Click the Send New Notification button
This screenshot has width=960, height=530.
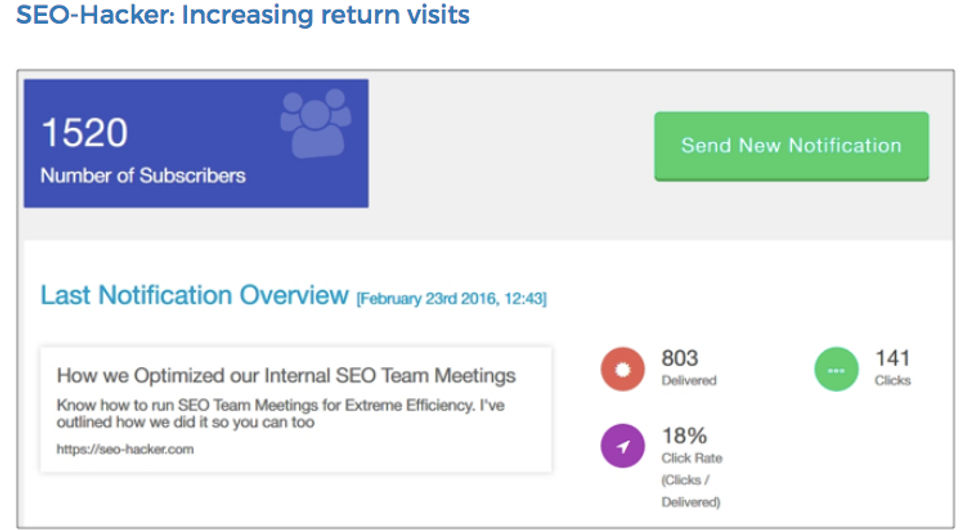[x=791, y=146]
